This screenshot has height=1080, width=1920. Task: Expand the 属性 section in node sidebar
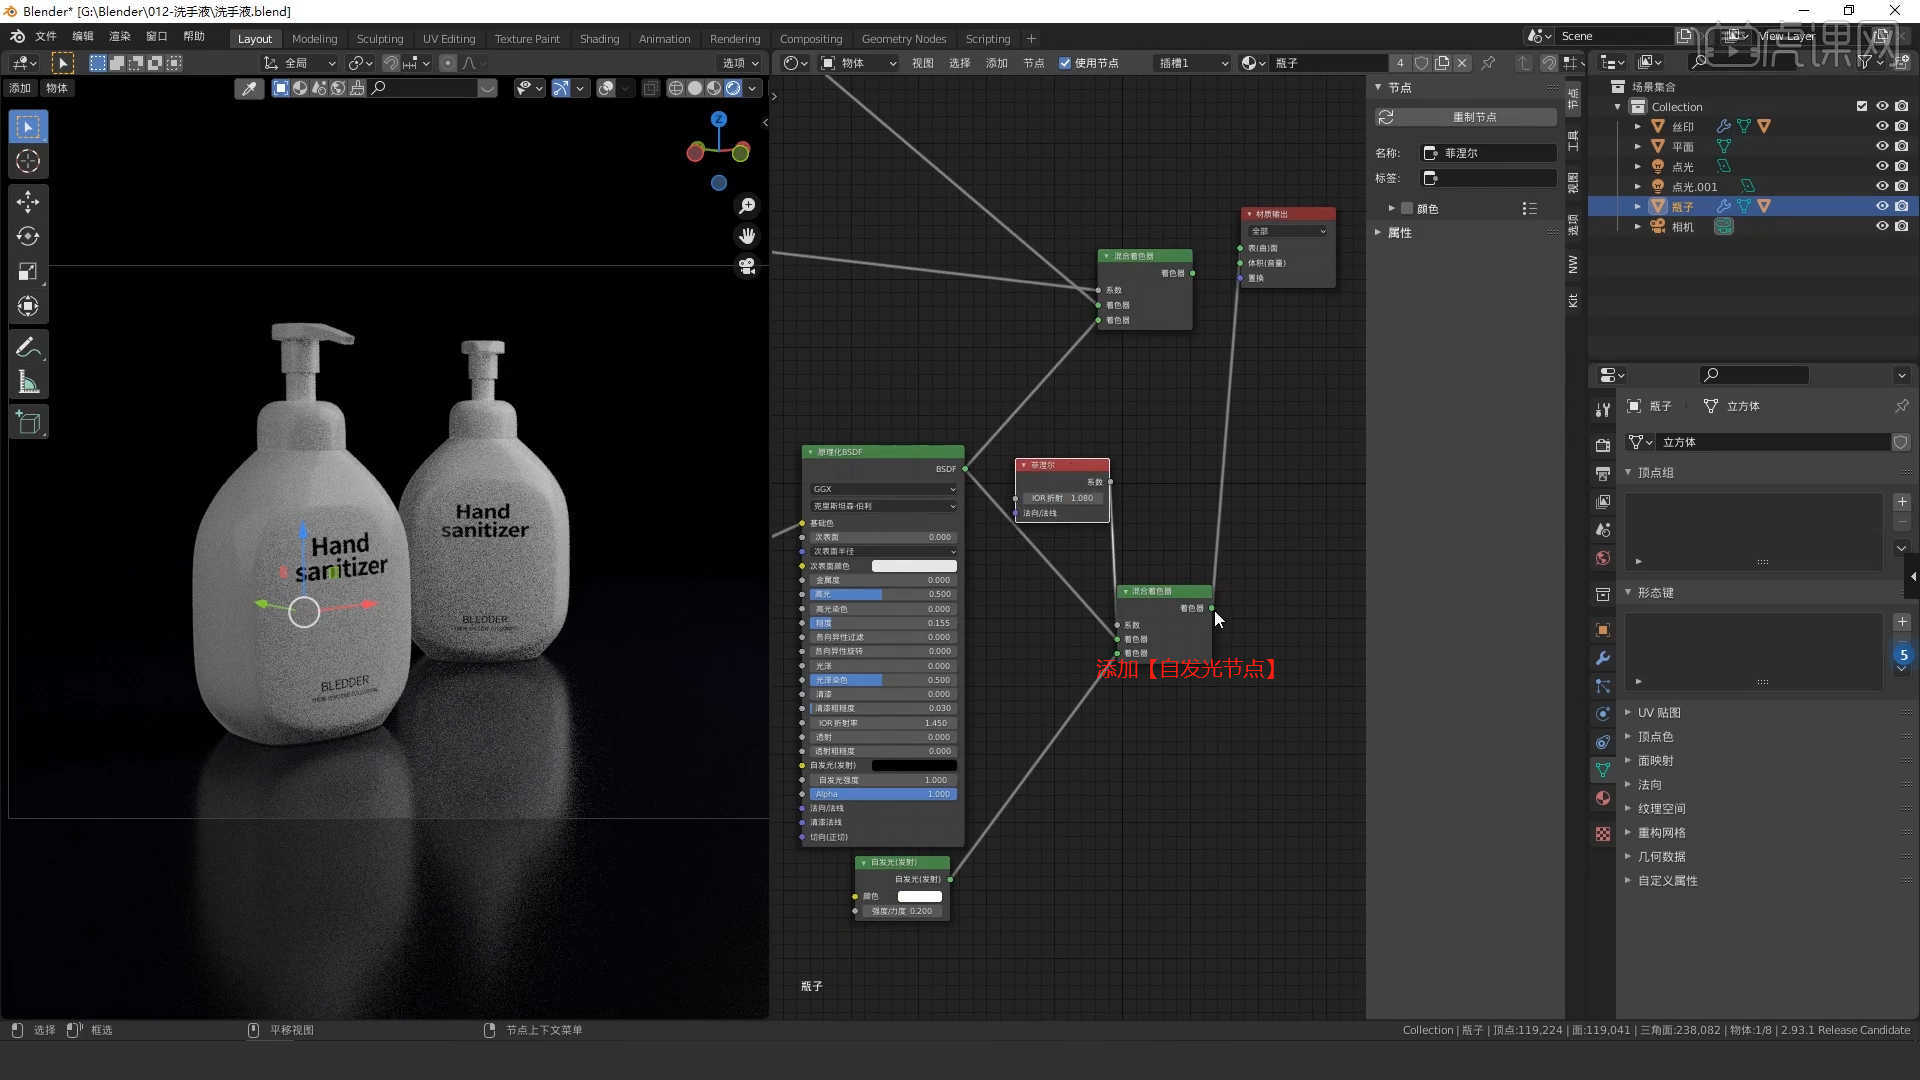pos(1399,233)
